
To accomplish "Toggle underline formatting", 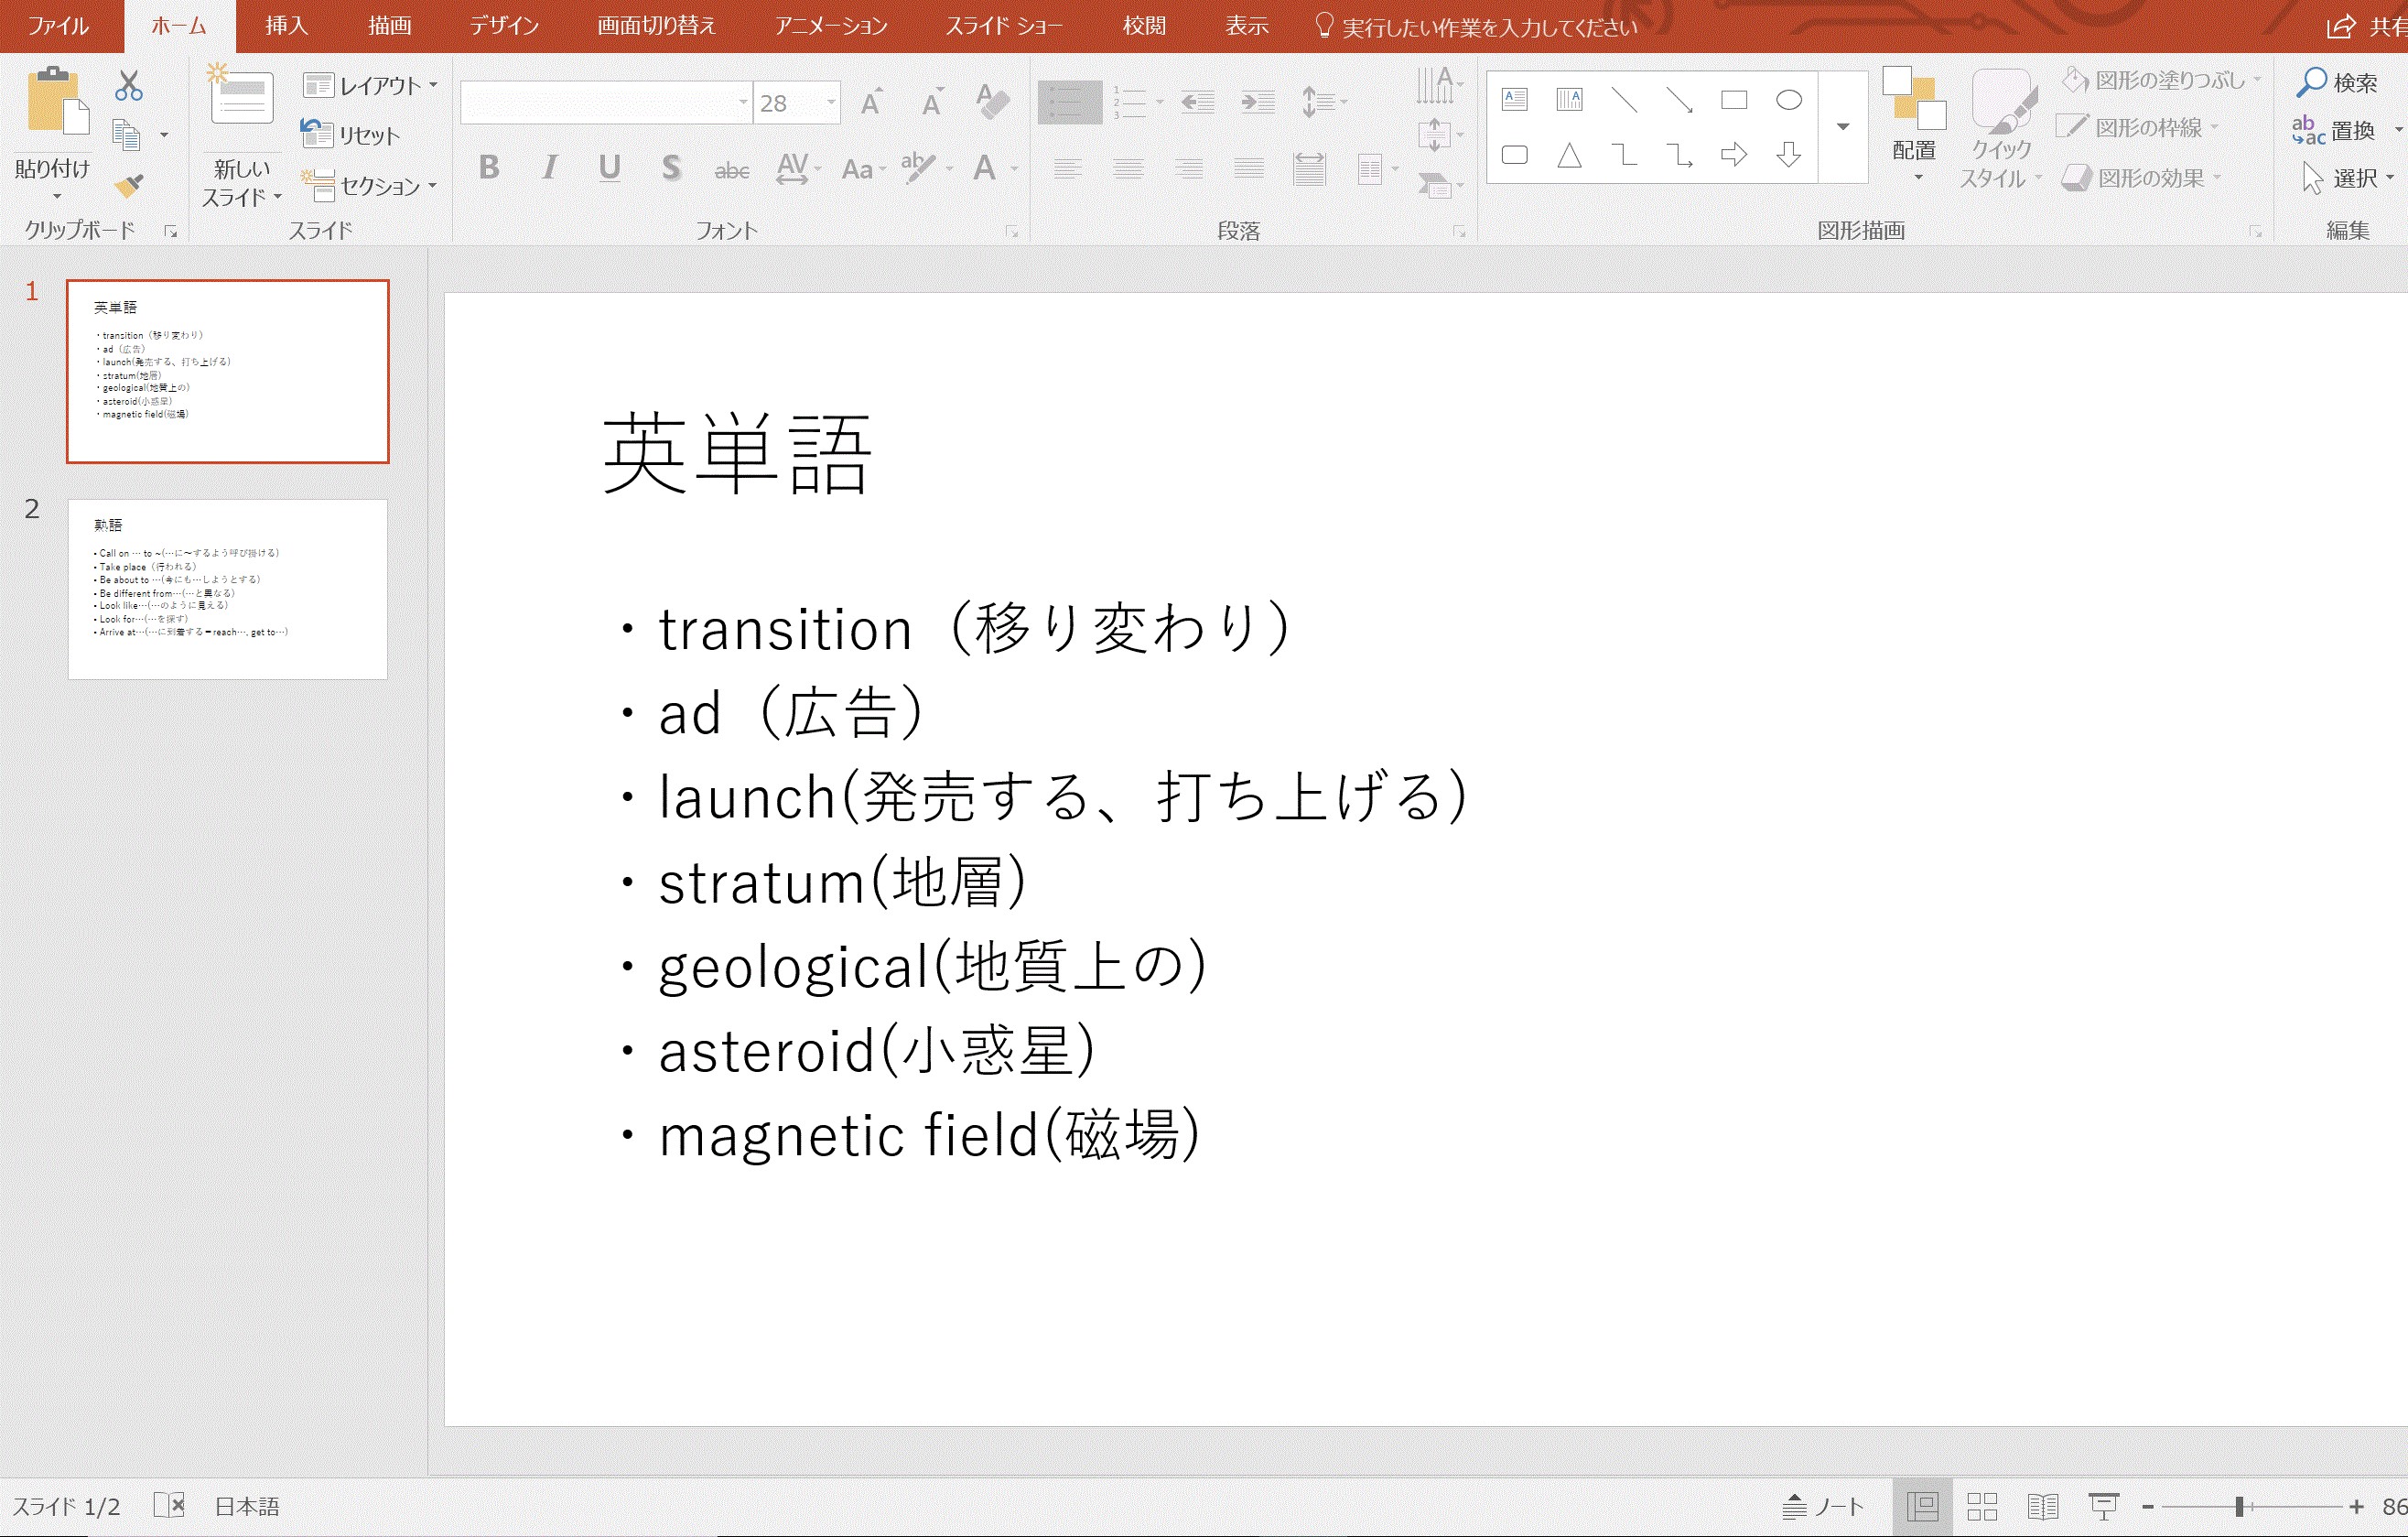I will [x=609, y=168].
